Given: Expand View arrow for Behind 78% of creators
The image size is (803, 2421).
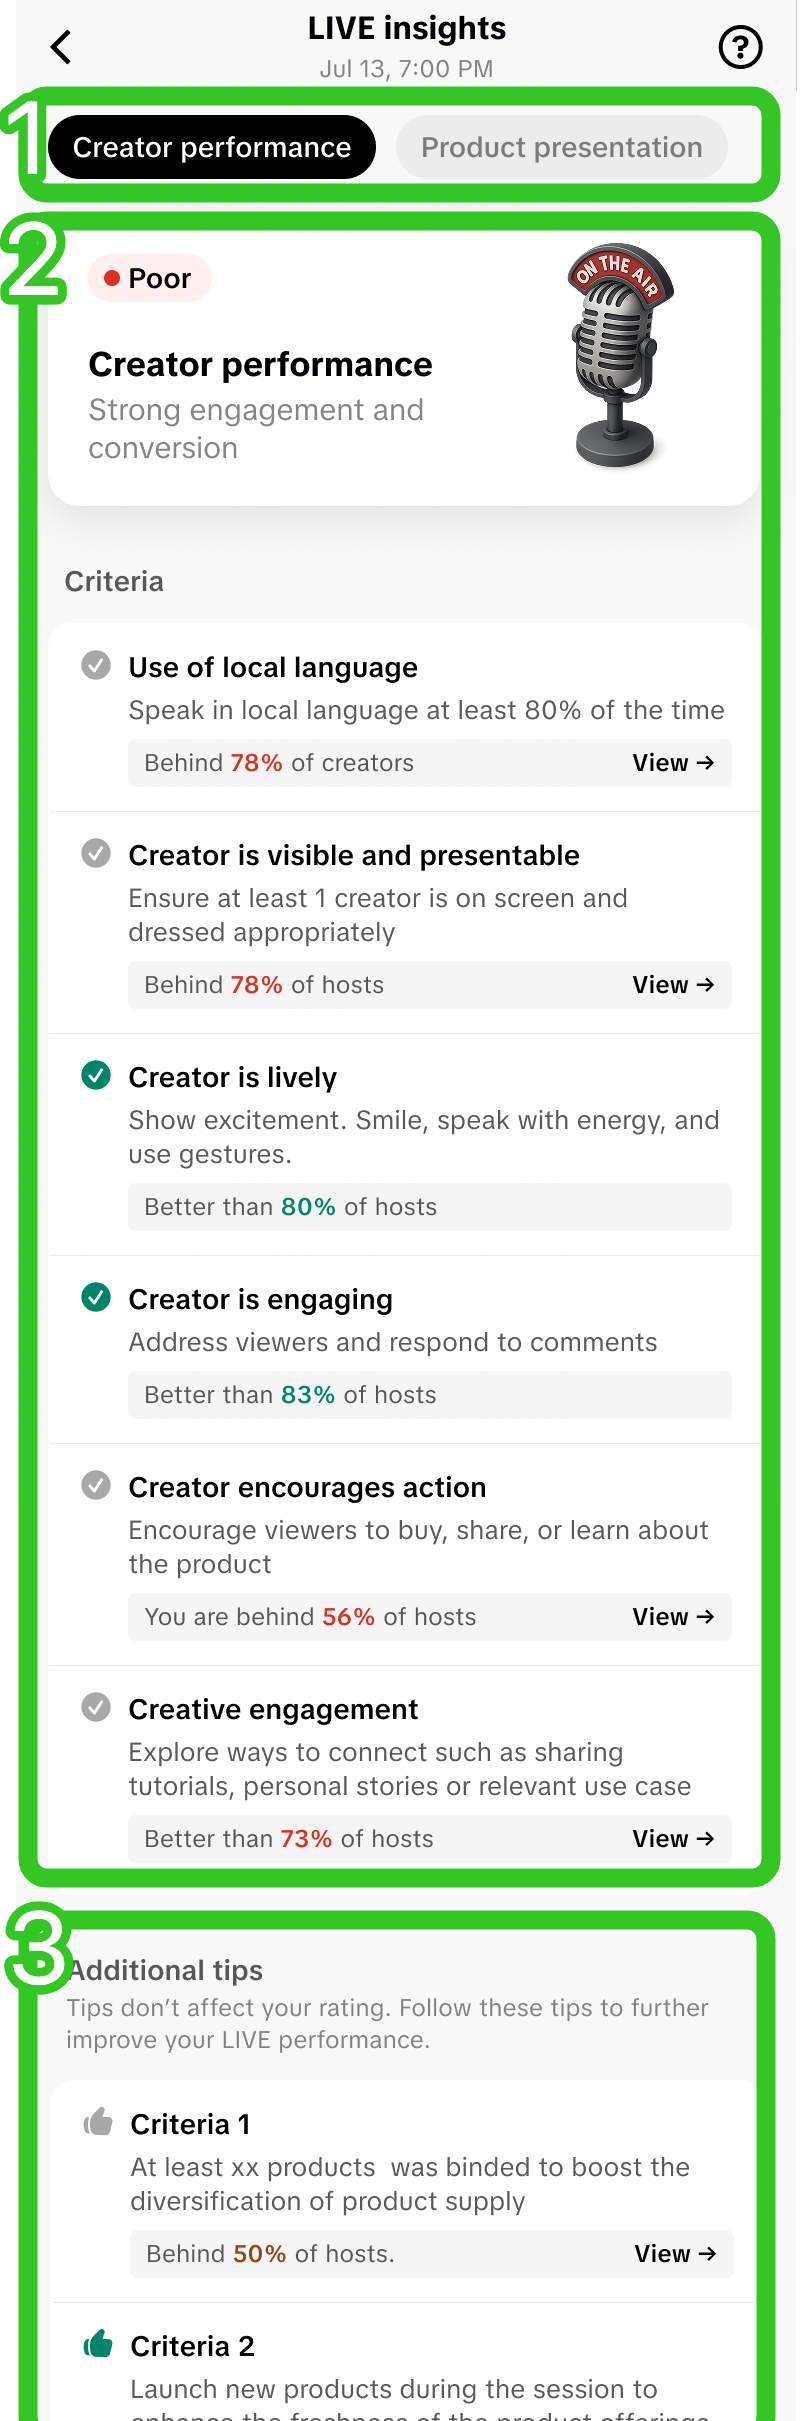Looking at the screenshot, I should point(673,763).
